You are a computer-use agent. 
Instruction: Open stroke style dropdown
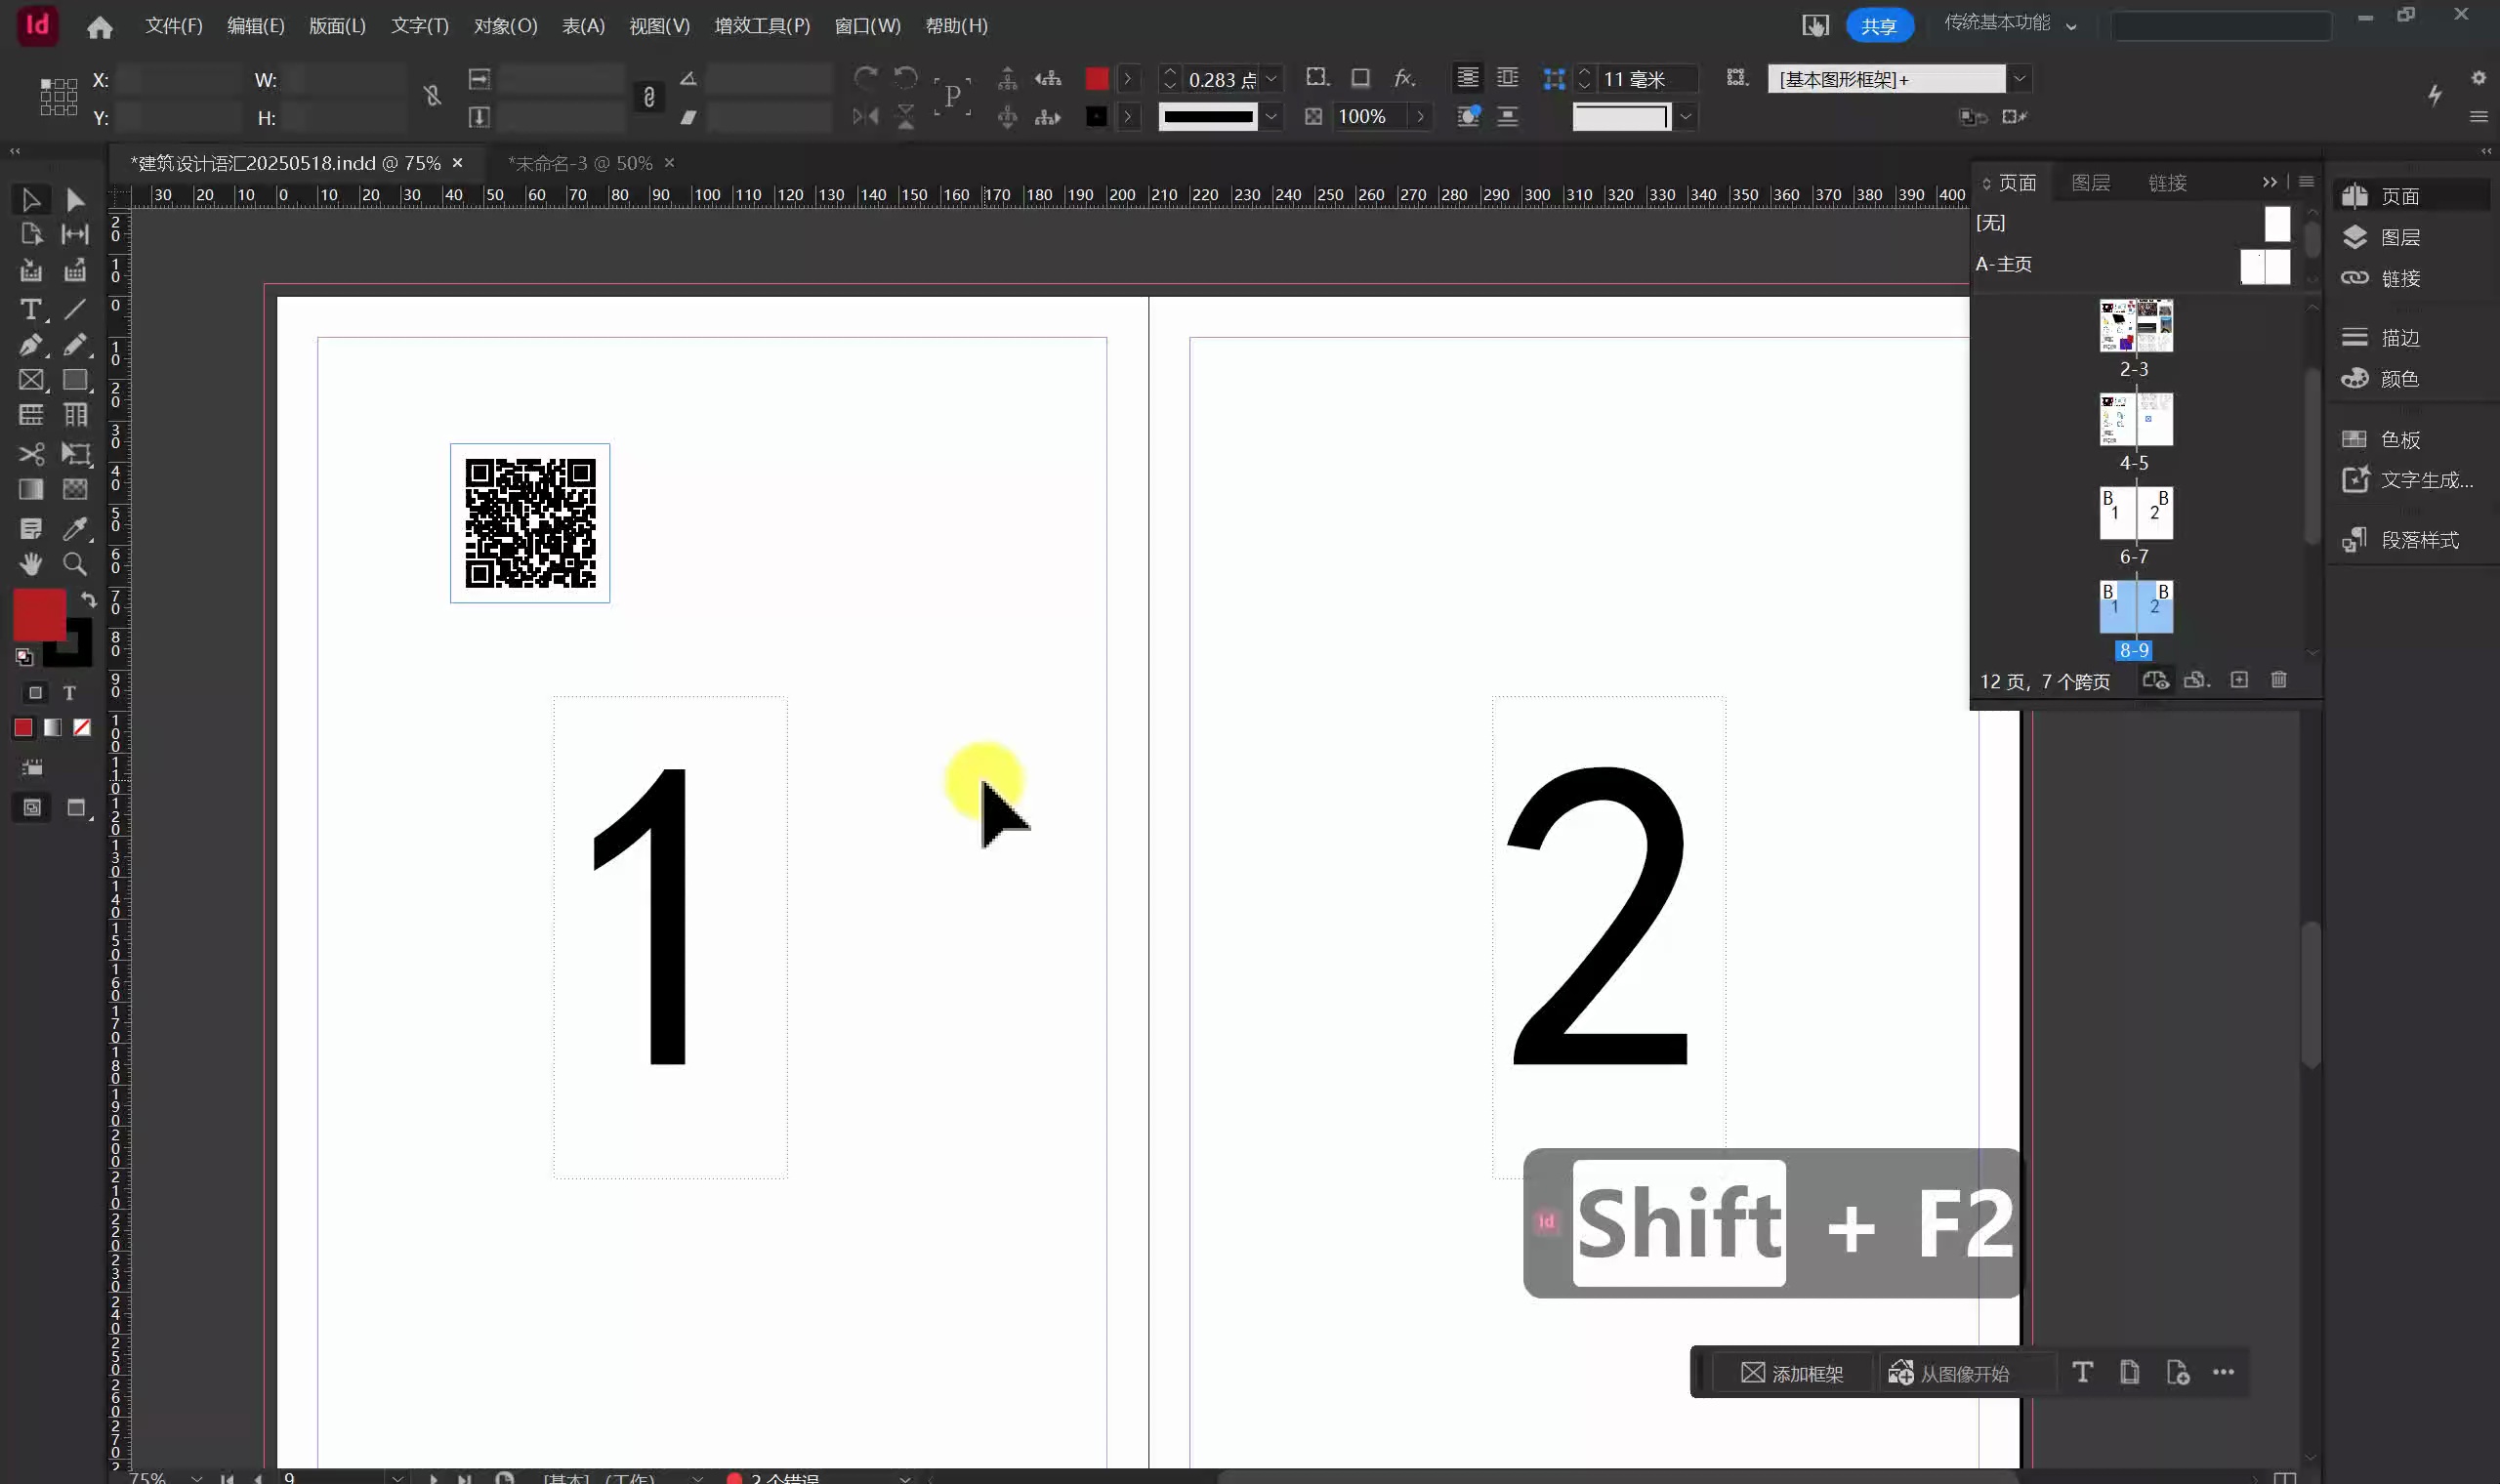pyautogui.click(x=1271, y=117)
